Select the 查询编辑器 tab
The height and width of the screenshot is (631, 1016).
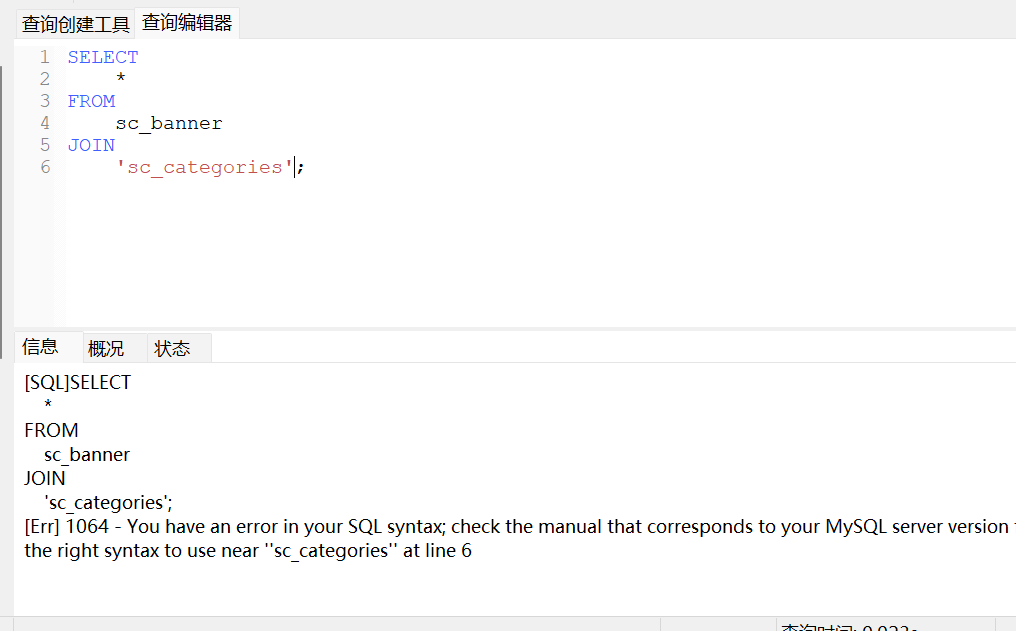tap(187, 23)
